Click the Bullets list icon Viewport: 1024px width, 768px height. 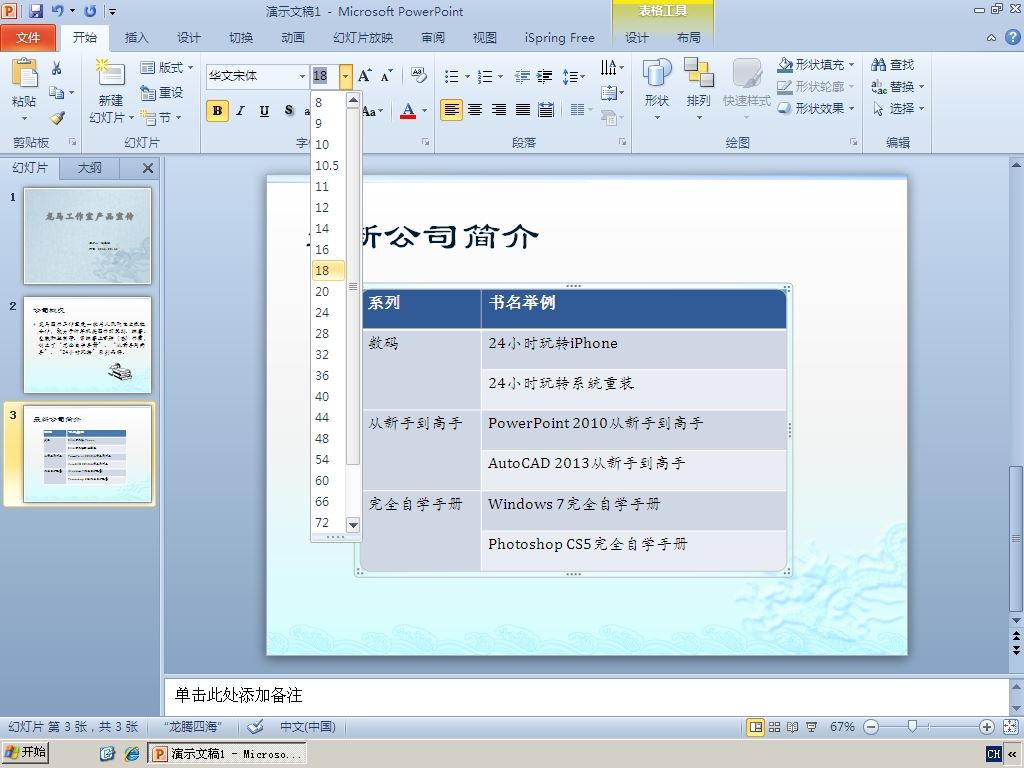point(451,77)
